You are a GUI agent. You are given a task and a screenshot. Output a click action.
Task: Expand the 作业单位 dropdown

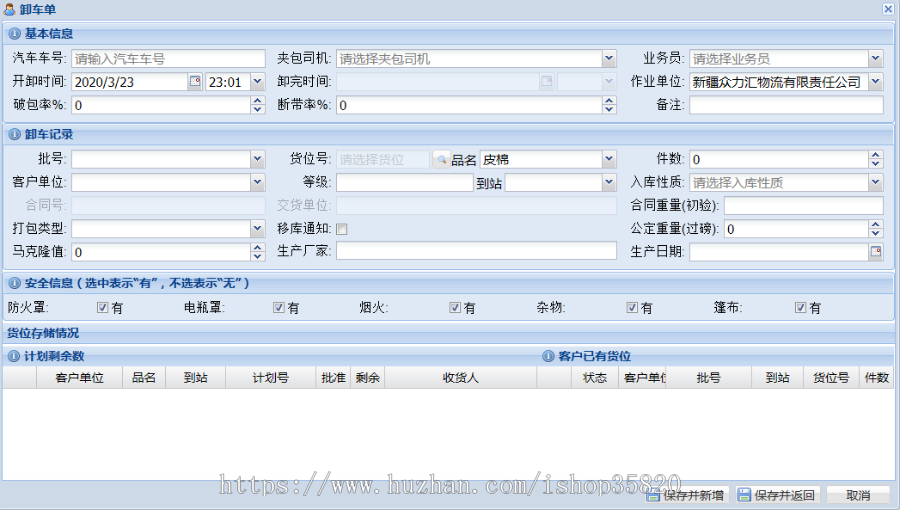click(x=875, y=81)
